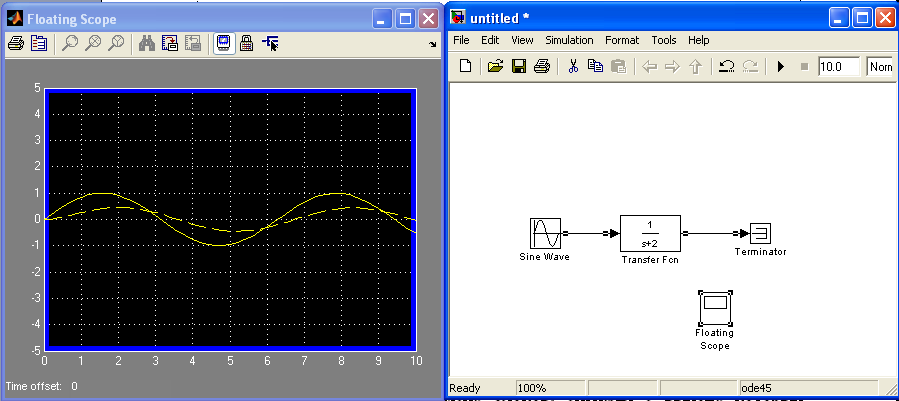Click the Redo icon in model toolbar

pos(750,67)
